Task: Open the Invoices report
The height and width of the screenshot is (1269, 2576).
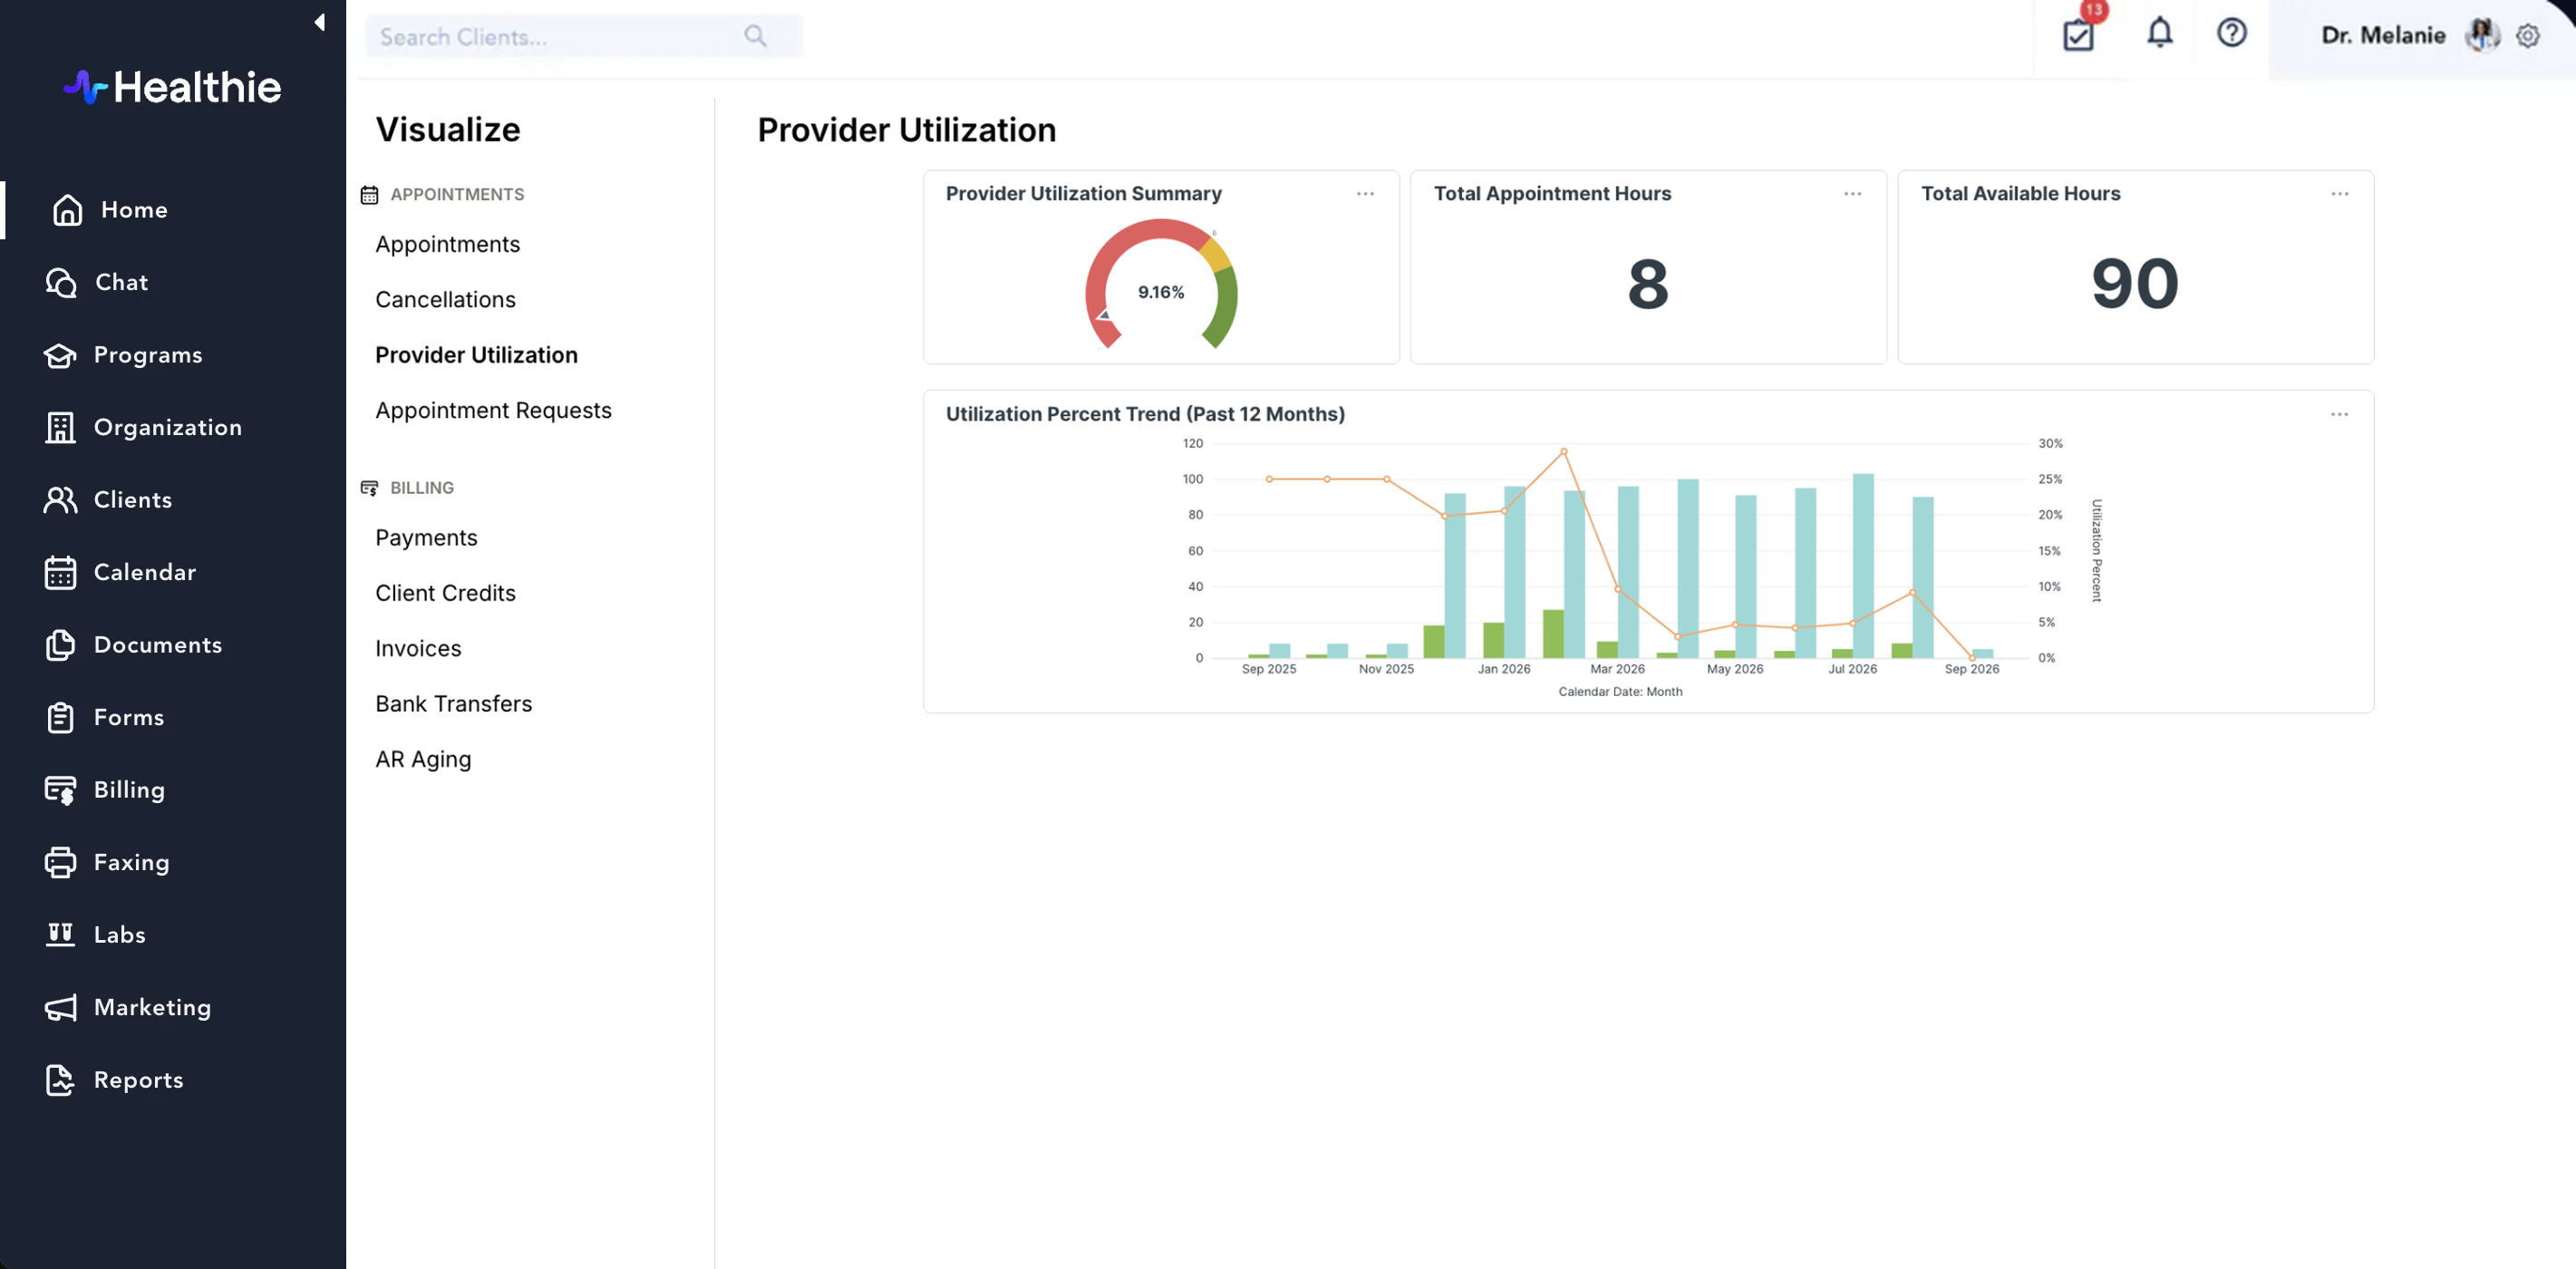Action: (418, 648)
